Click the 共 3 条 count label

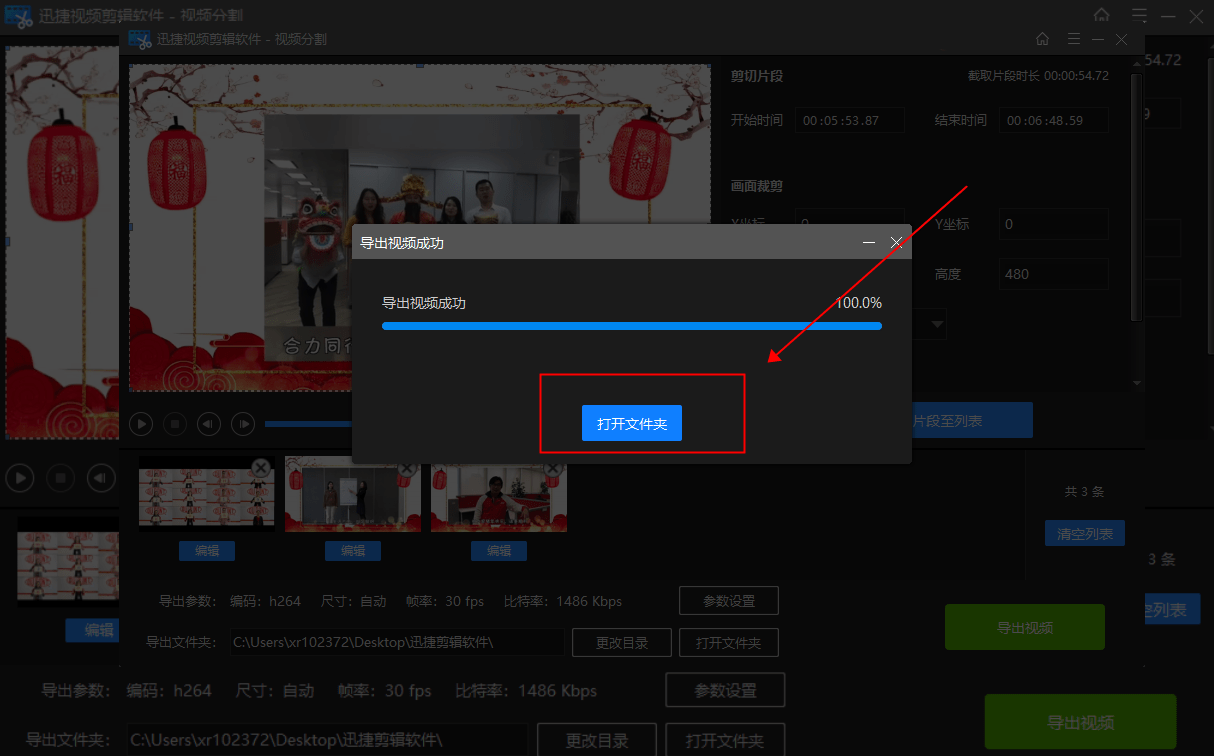point(1085,491)
